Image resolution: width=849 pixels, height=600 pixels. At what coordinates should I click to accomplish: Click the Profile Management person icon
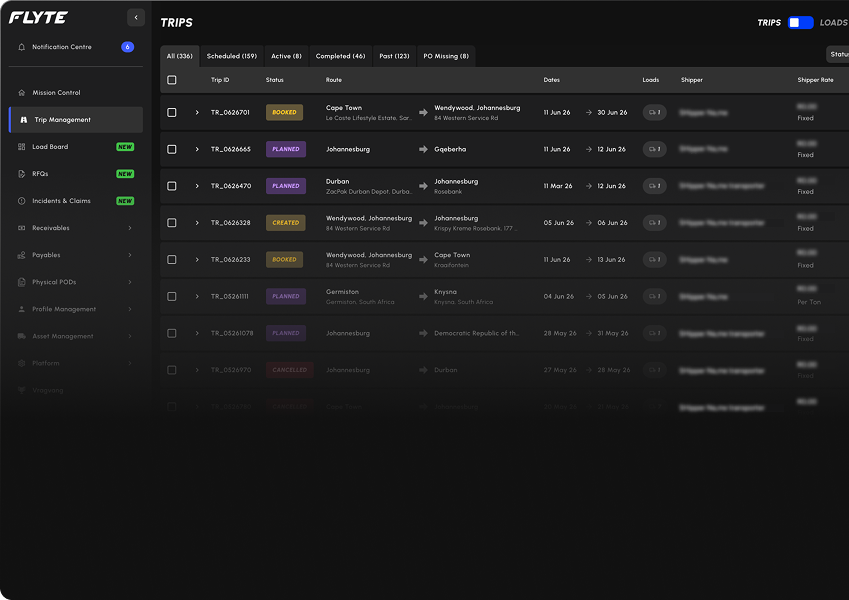pos(22,309)
